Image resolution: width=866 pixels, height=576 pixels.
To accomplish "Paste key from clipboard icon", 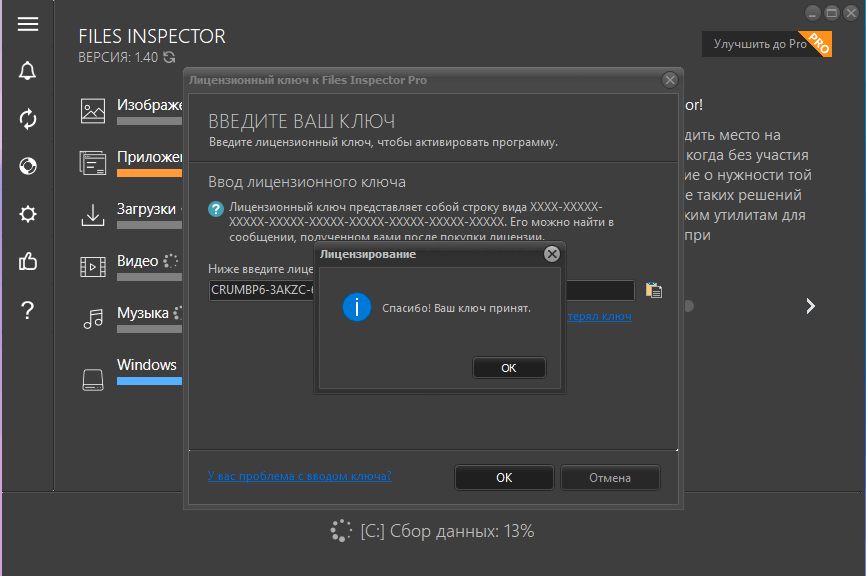I will coord(654,290).
